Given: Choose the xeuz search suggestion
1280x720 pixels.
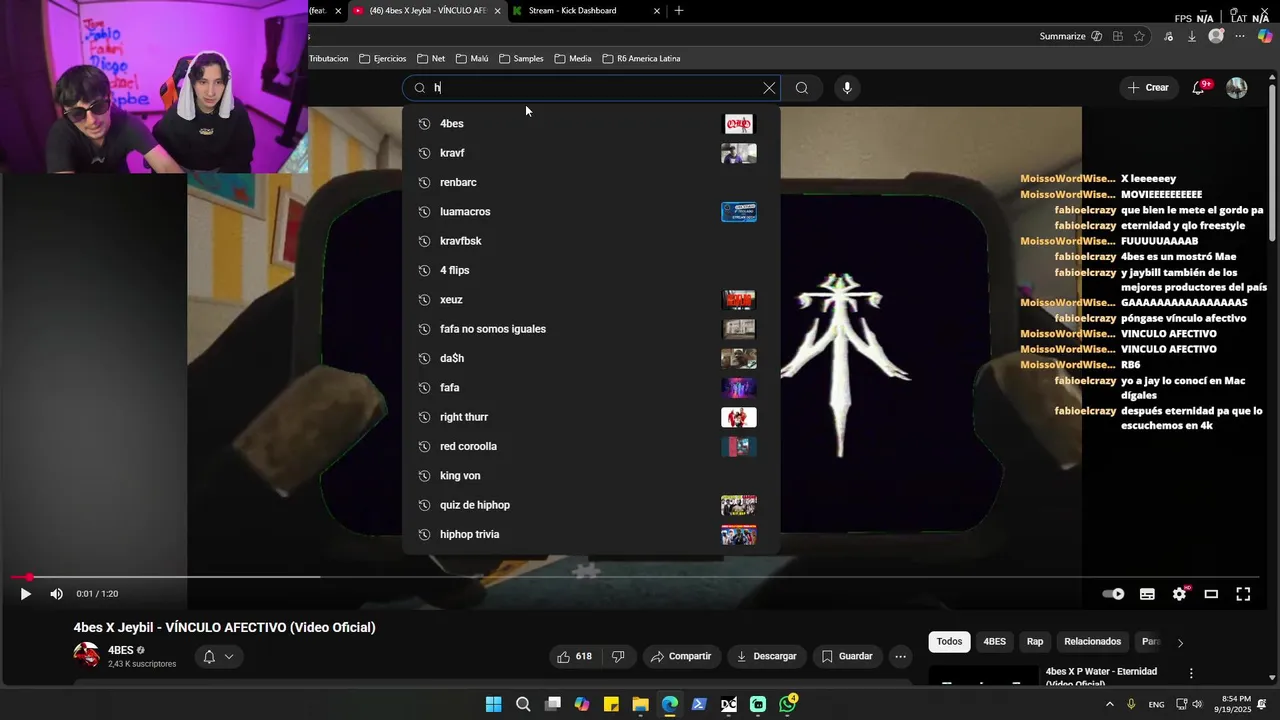Looking at the screenshot, I should (591, 300).
